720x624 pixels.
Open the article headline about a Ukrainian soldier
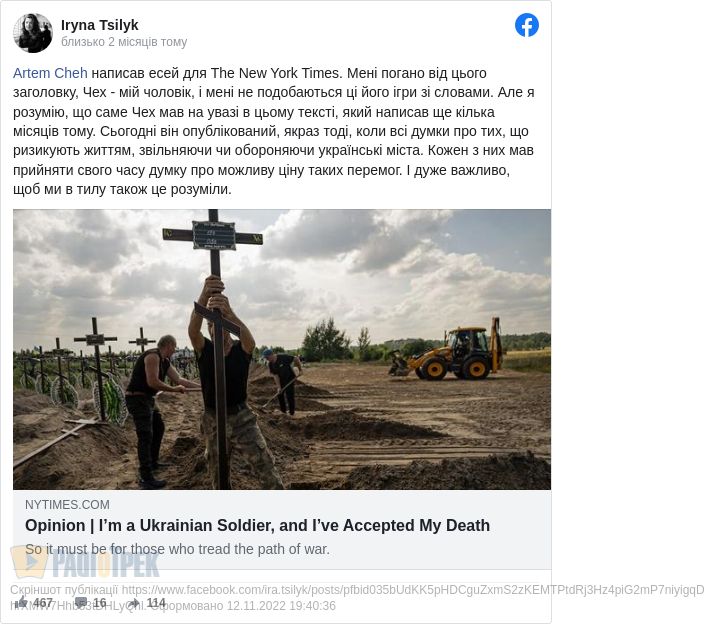(x=257, y=525)
